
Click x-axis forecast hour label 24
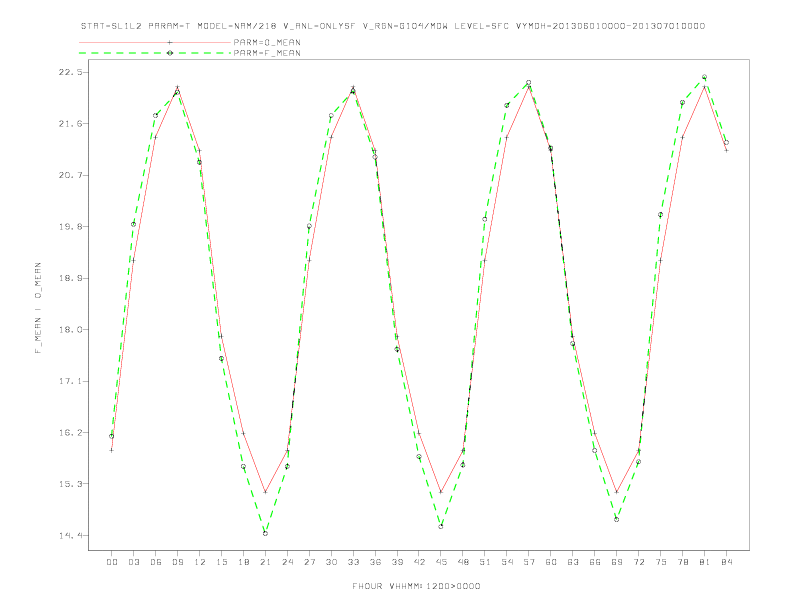(x=287, y=562)
